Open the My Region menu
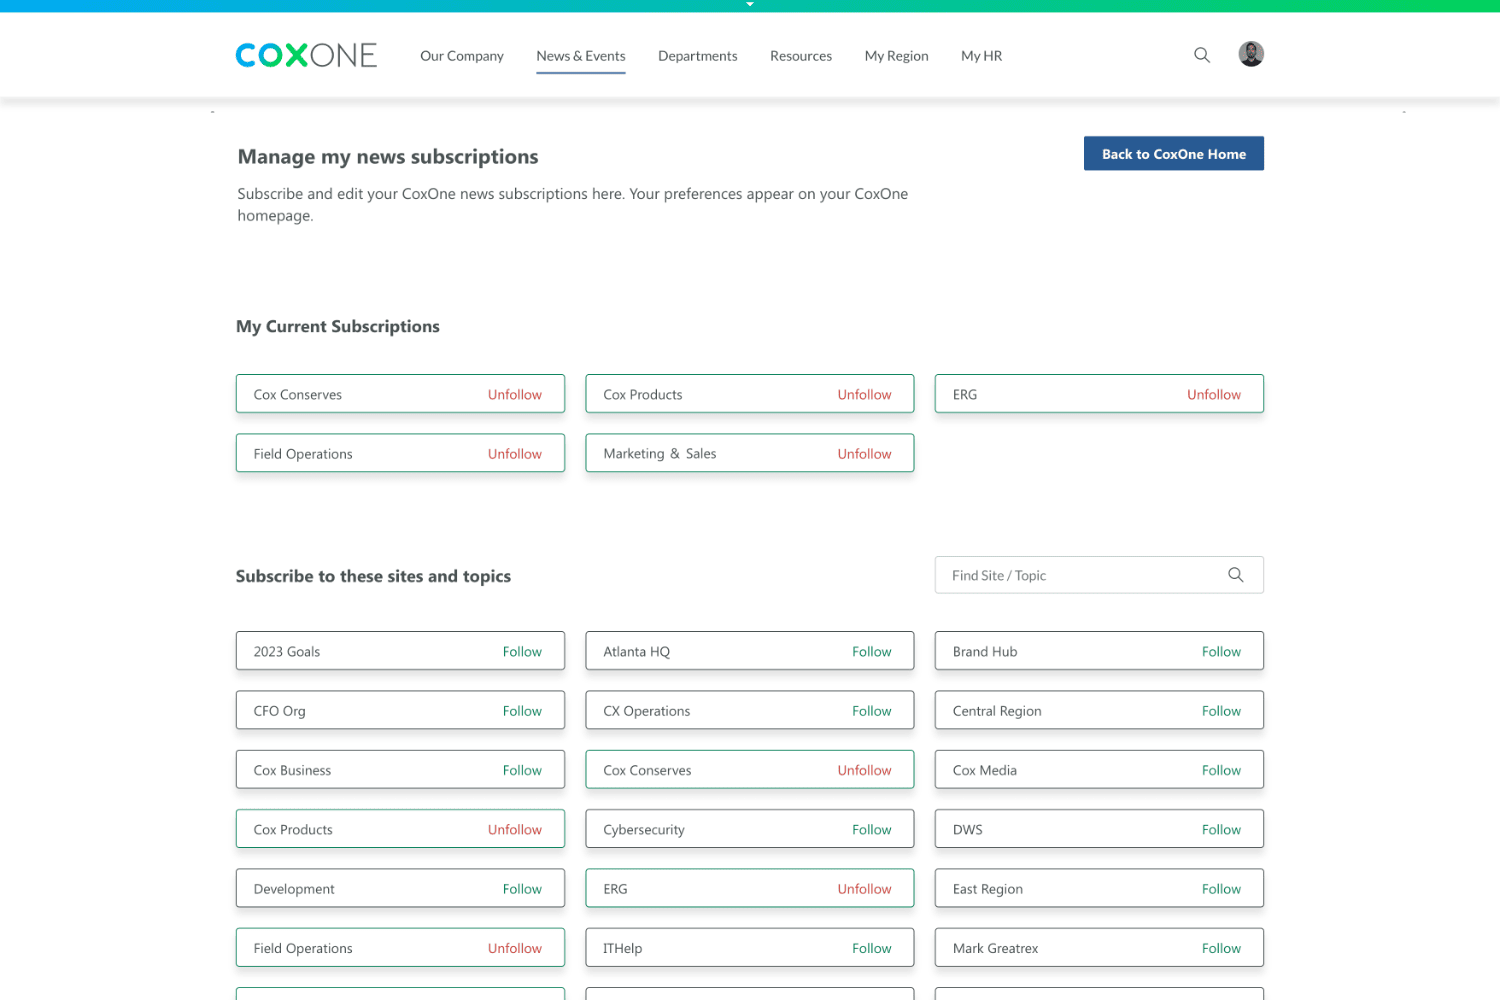The height and width of the screenshot is (1000, 1500). tap(897, 56)
